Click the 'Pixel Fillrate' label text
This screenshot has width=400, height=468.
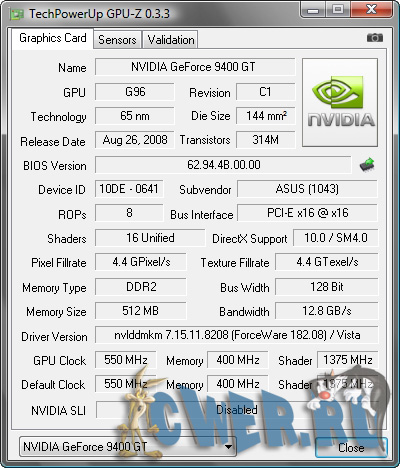pyautogui.click(x=59, y=263)
